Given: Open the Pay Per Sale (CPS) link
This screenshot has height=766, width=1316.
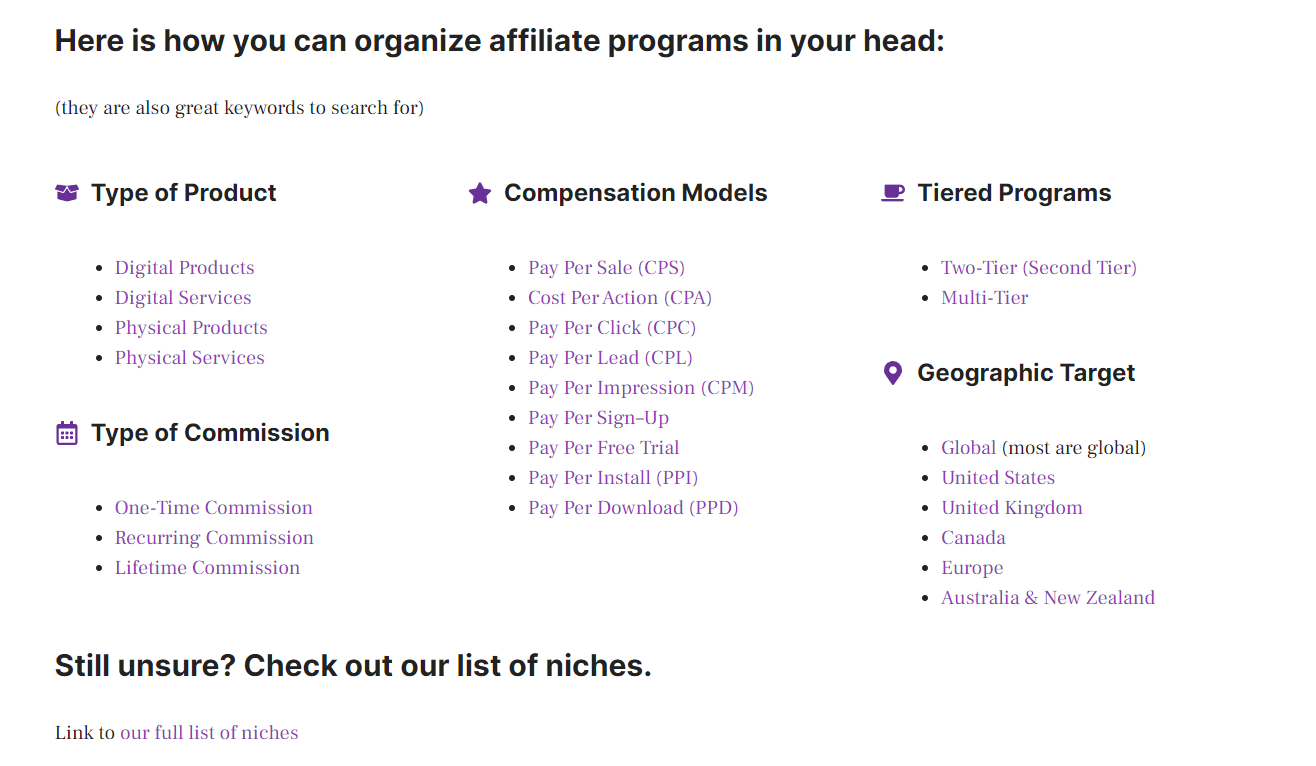Looking at the screenshot, I should [607, 268].
